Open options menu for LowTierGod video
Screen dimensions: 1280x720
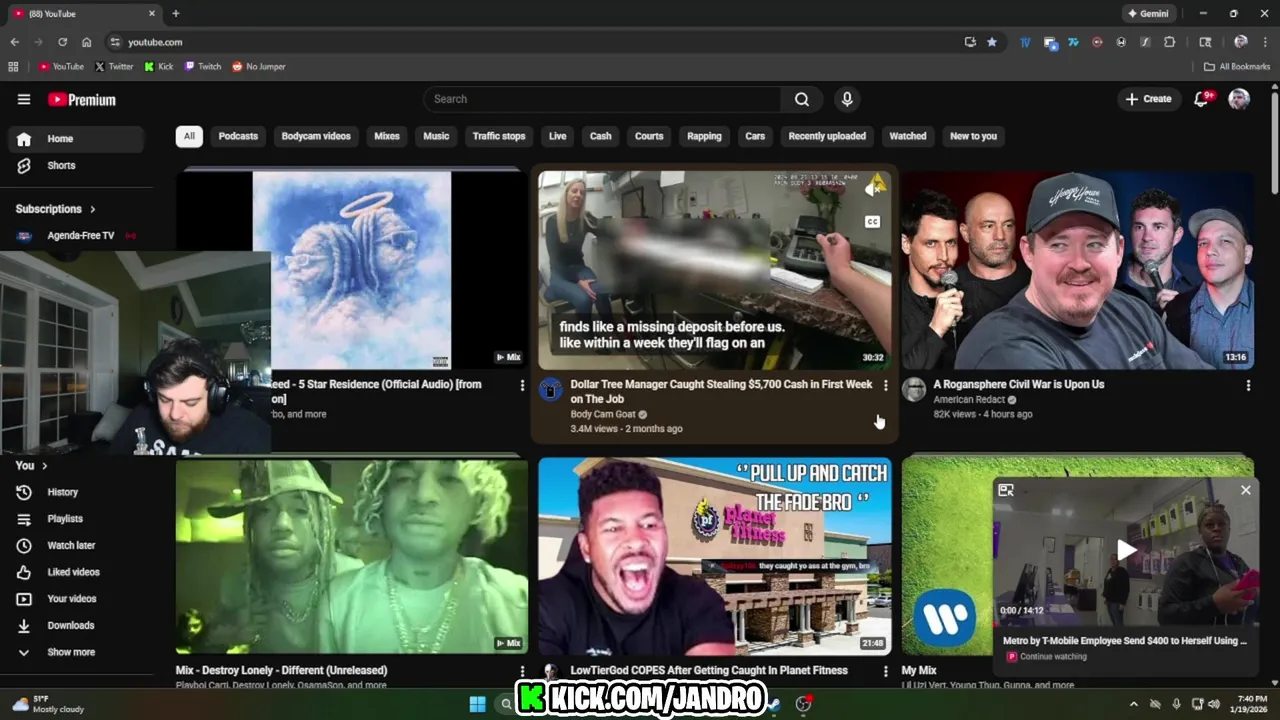pyautogui.click(x=885, y=671)
